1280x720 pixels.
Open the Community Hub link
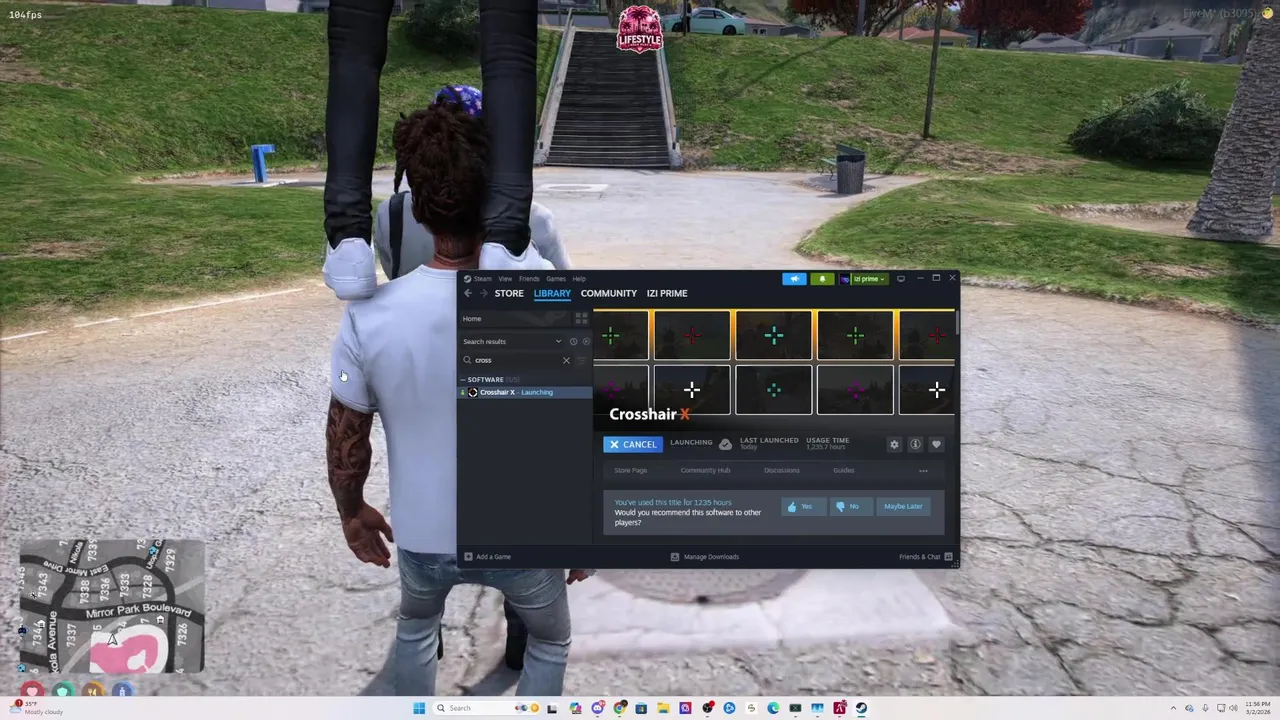705,470
